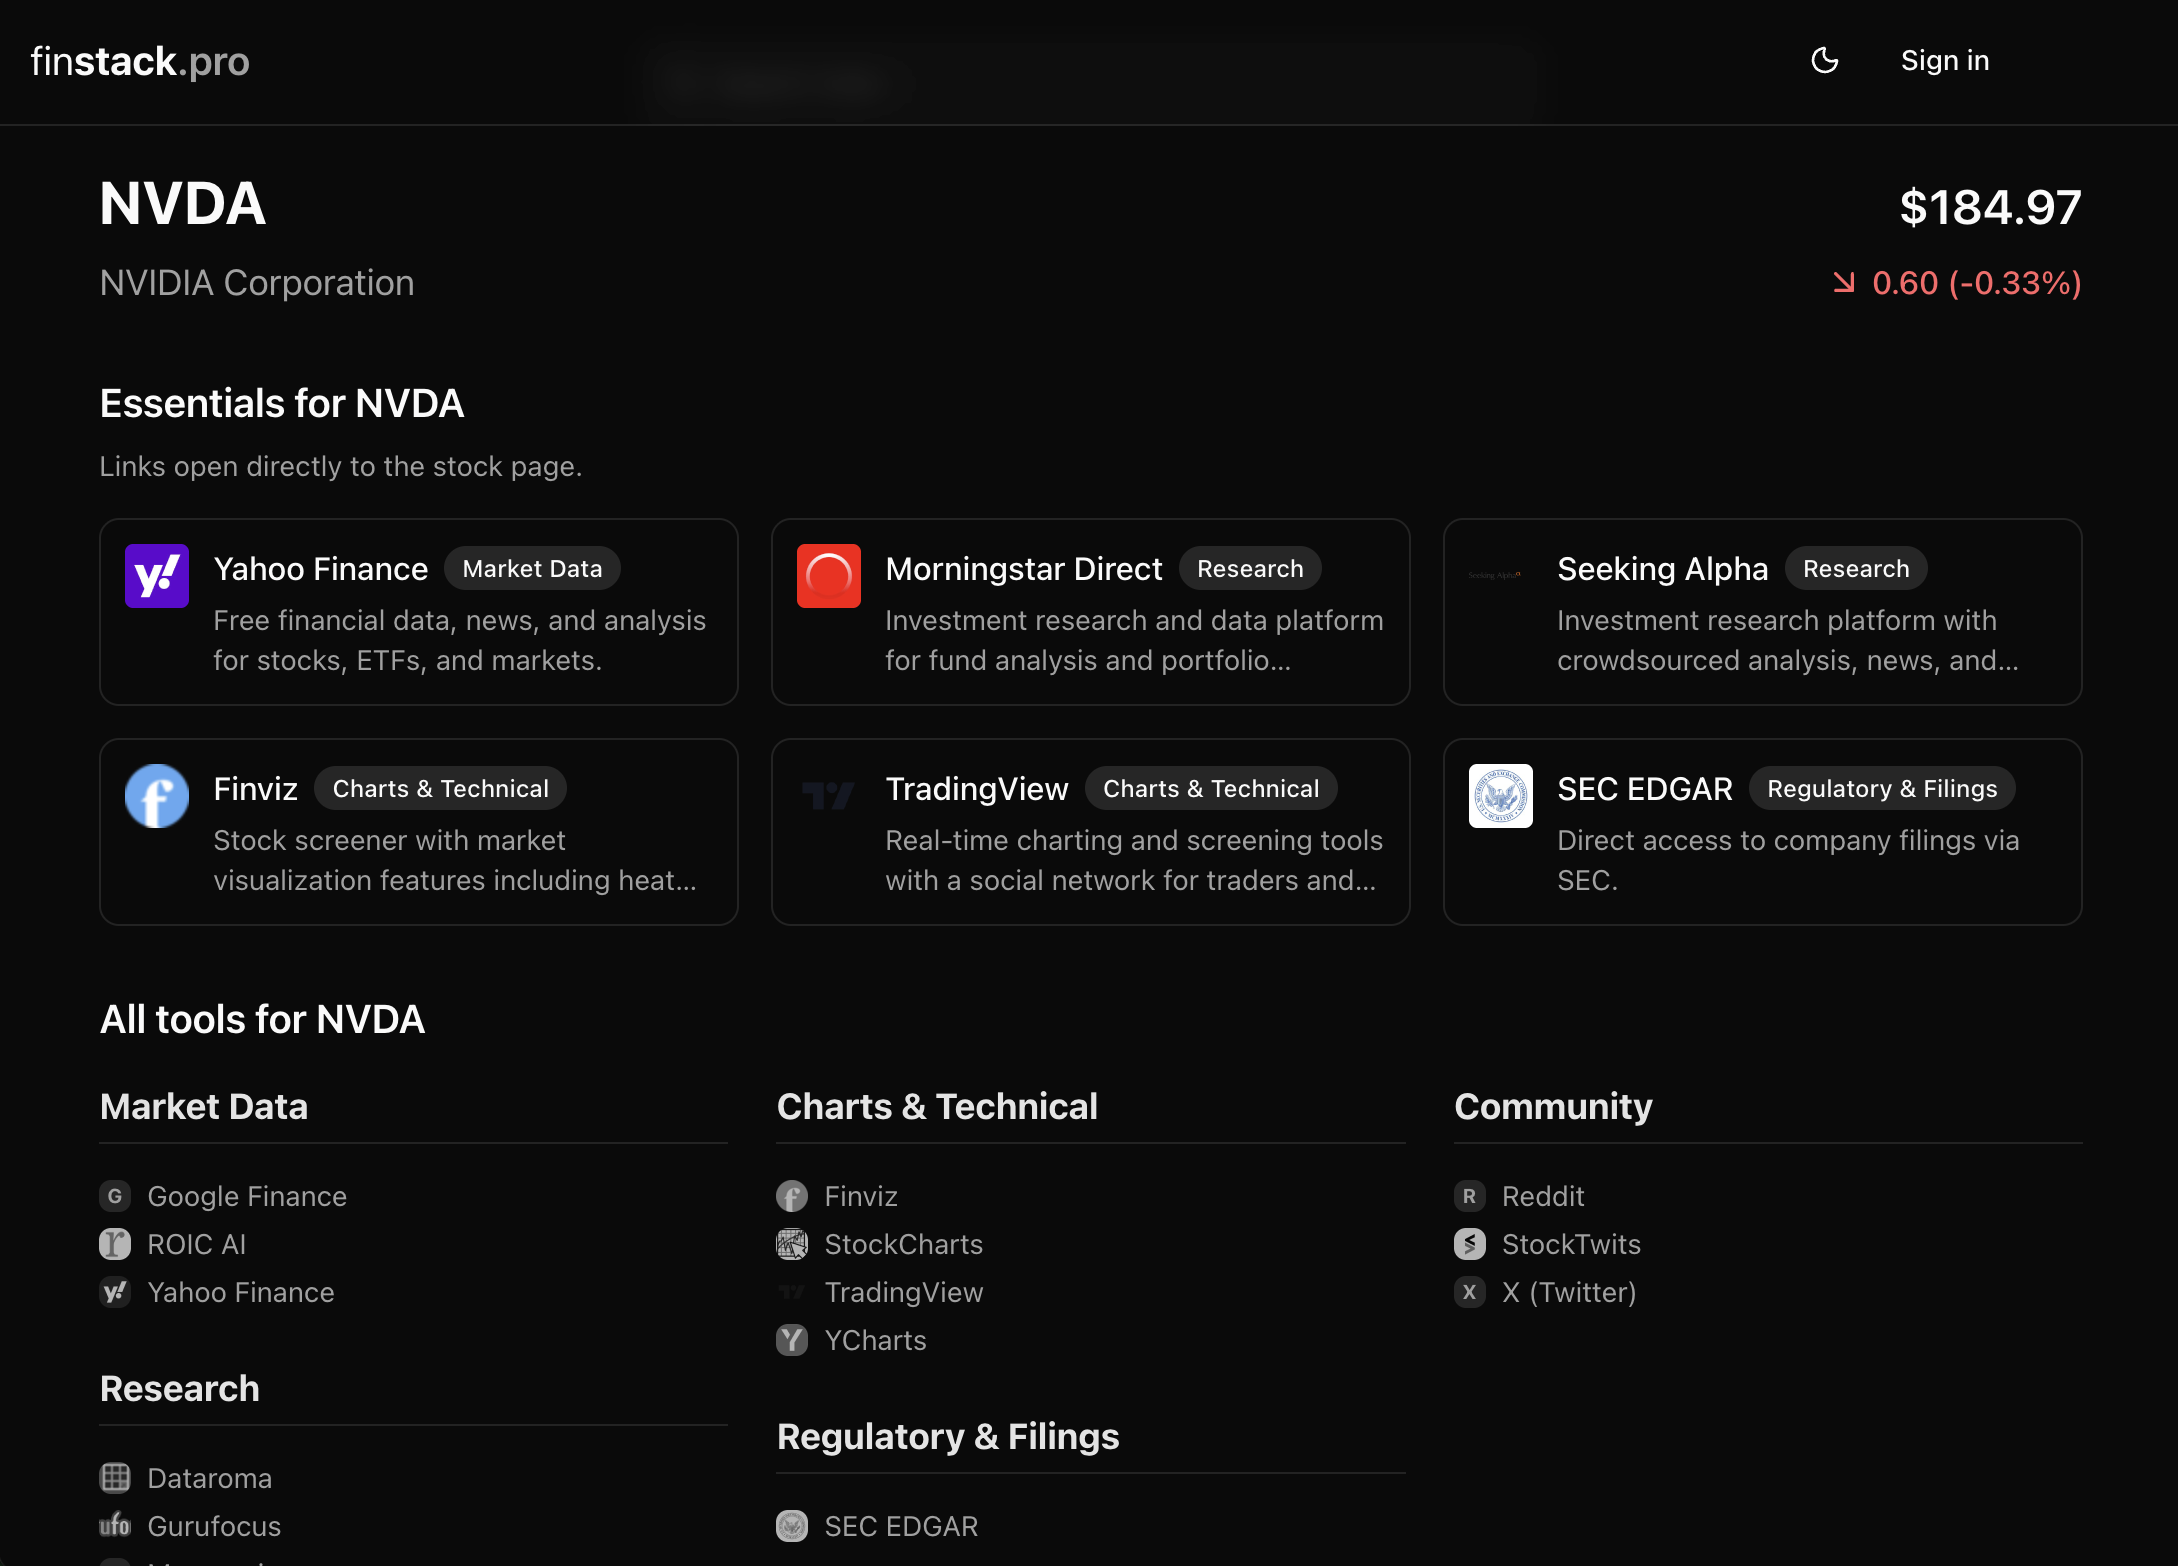The width and height of the screenshot is (2178, 1566).
Task: Click the Sign in link
Action: 1943,60
